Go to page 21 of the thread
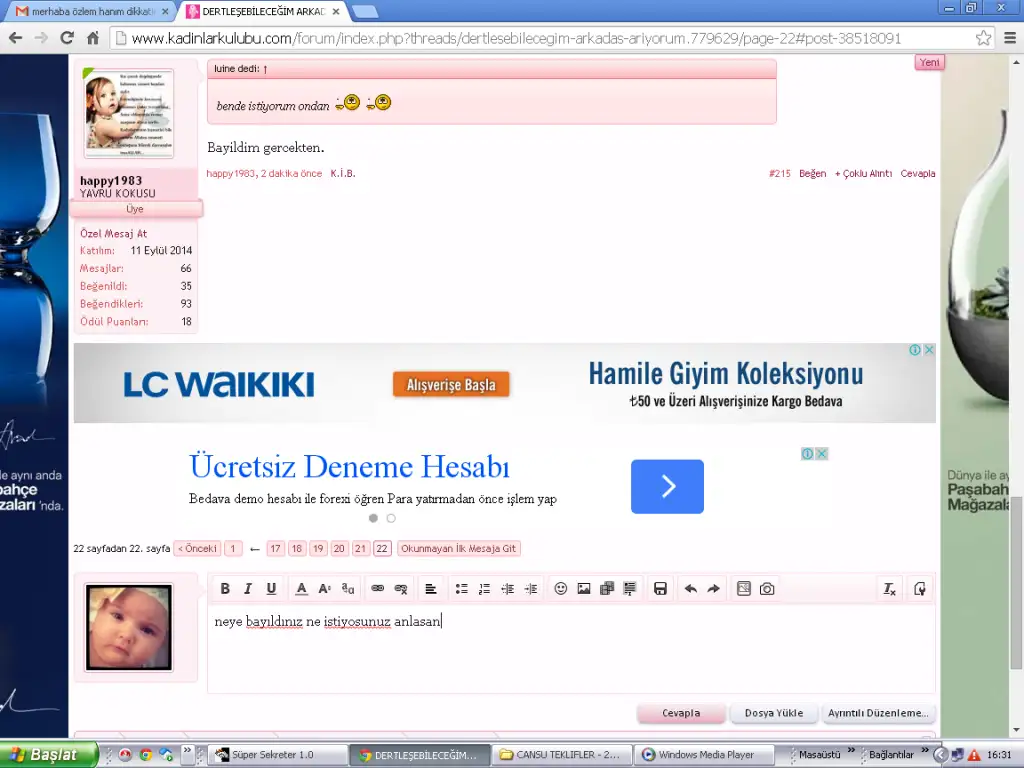 point(361,549)
